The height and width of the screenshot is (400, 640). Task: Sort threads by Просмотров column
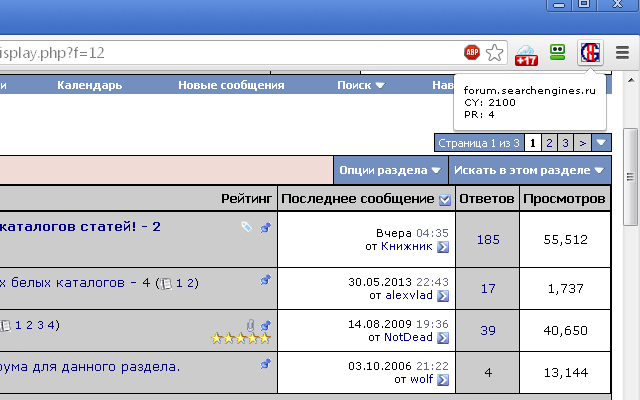(564, 199)
